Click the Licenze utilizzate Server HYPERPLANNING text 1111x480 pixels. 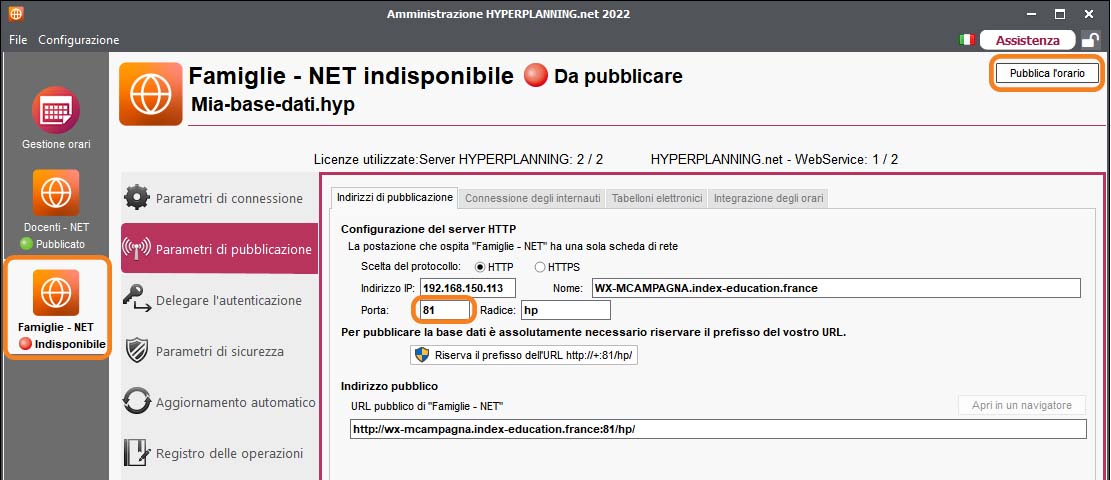pyautogui.click(x=458, y=160)
